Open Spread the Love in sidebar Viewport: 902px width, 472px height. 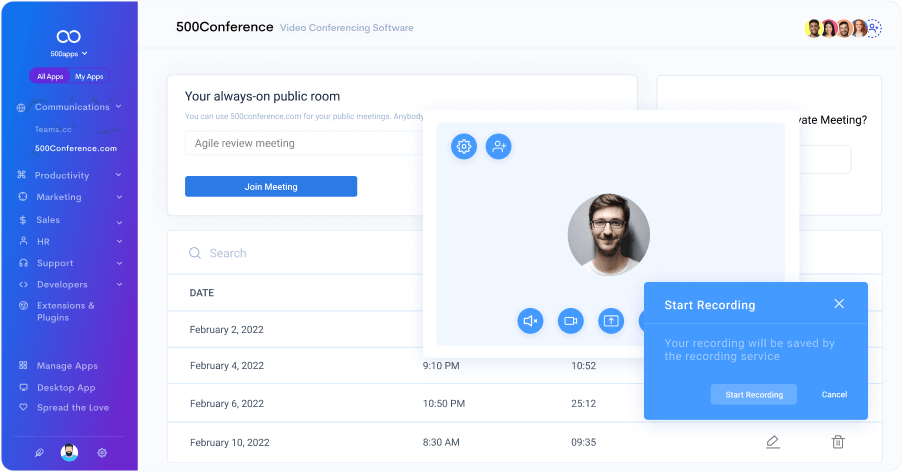pos(73,408)
